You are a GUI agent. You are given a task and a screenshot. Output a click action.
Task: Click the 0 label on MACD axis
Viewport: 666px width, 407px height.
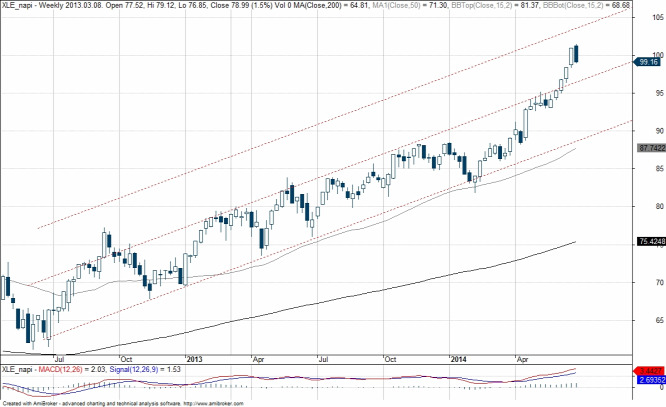coord(661,387)
